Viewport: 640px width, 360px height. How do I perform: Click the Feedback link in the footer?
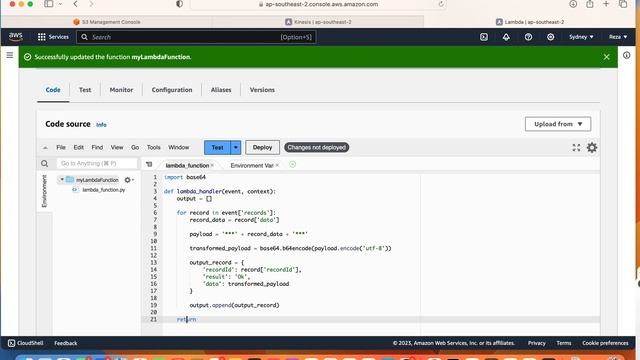[x=66, y=343]
